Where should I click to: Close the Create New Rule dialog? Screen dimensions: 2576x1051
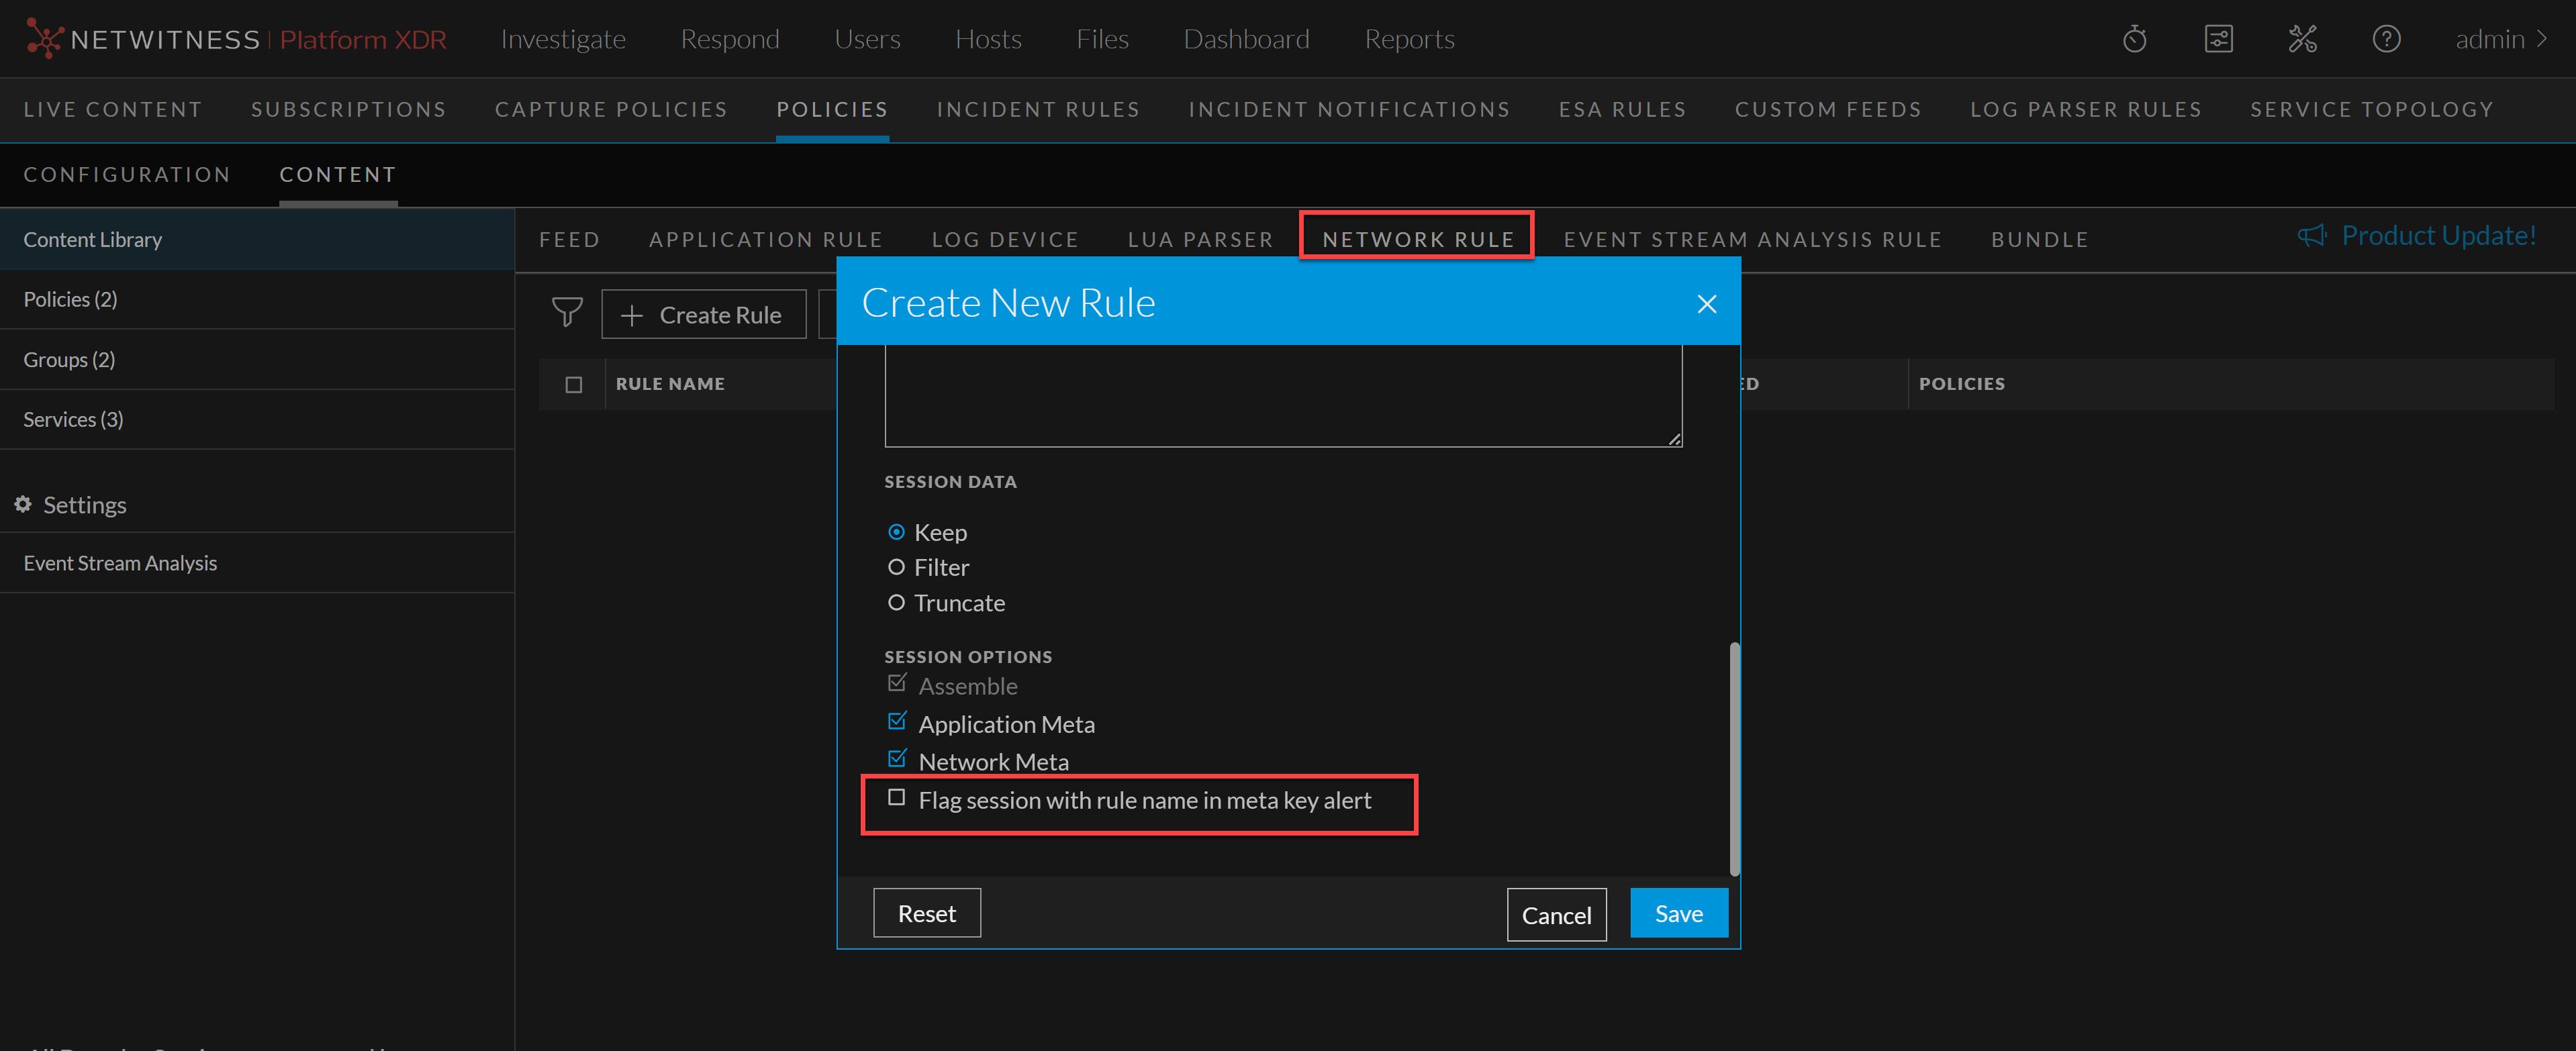1706,304
